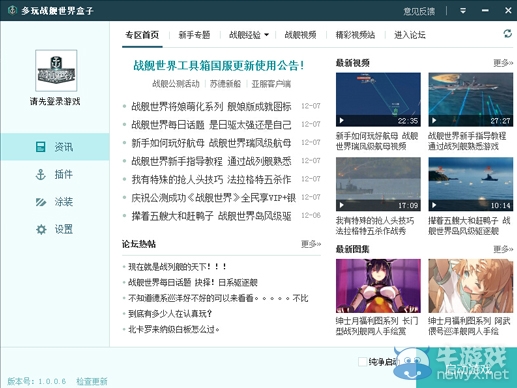
Task: Click the 检查更新 link
Action: tap(92, 381)
